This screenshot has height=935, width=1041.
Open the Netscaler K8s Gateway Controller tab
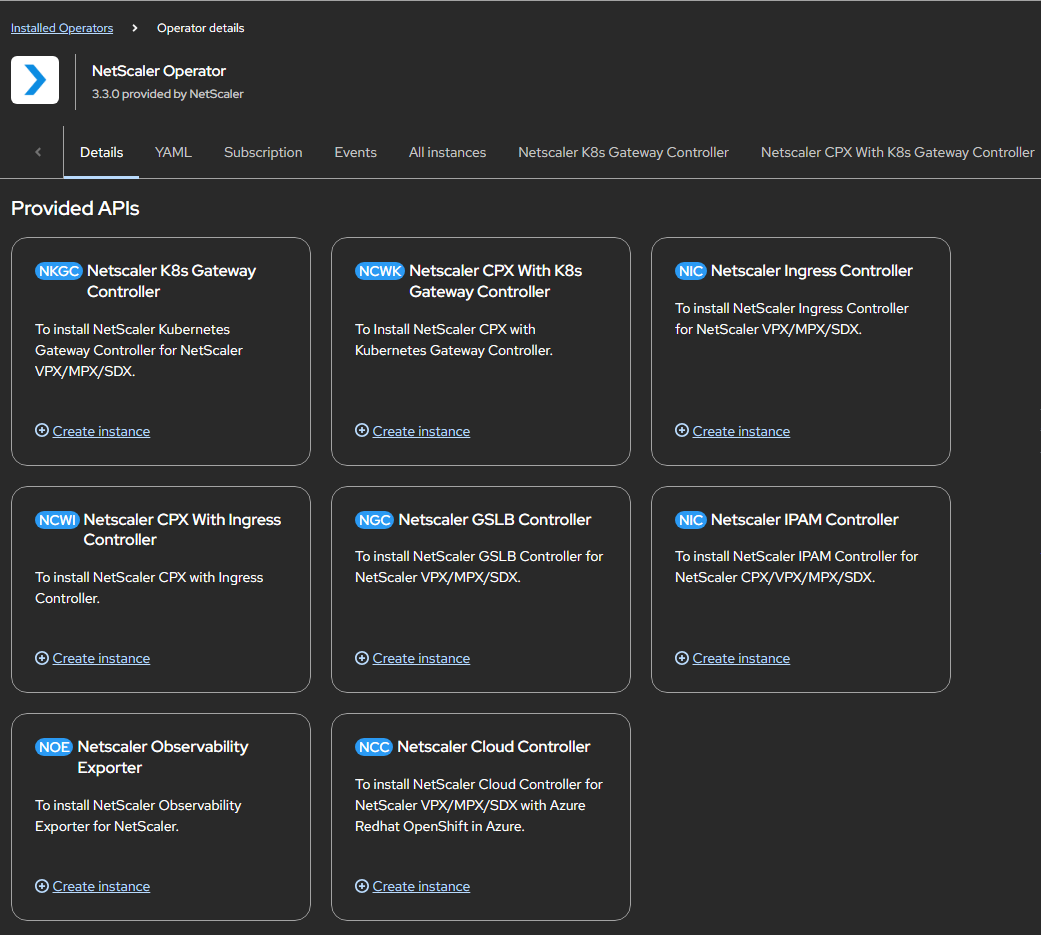coord(623,153)
